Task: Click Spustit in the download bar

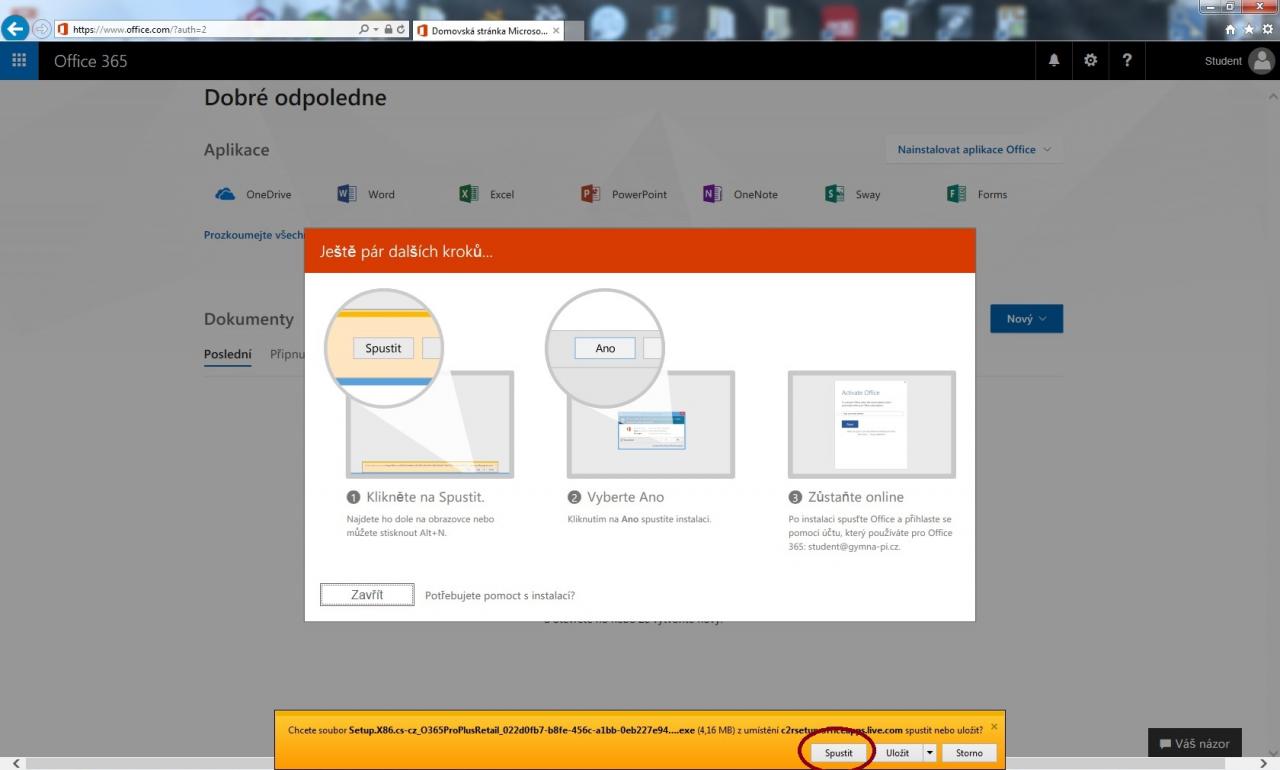Action: pos(839,753)
